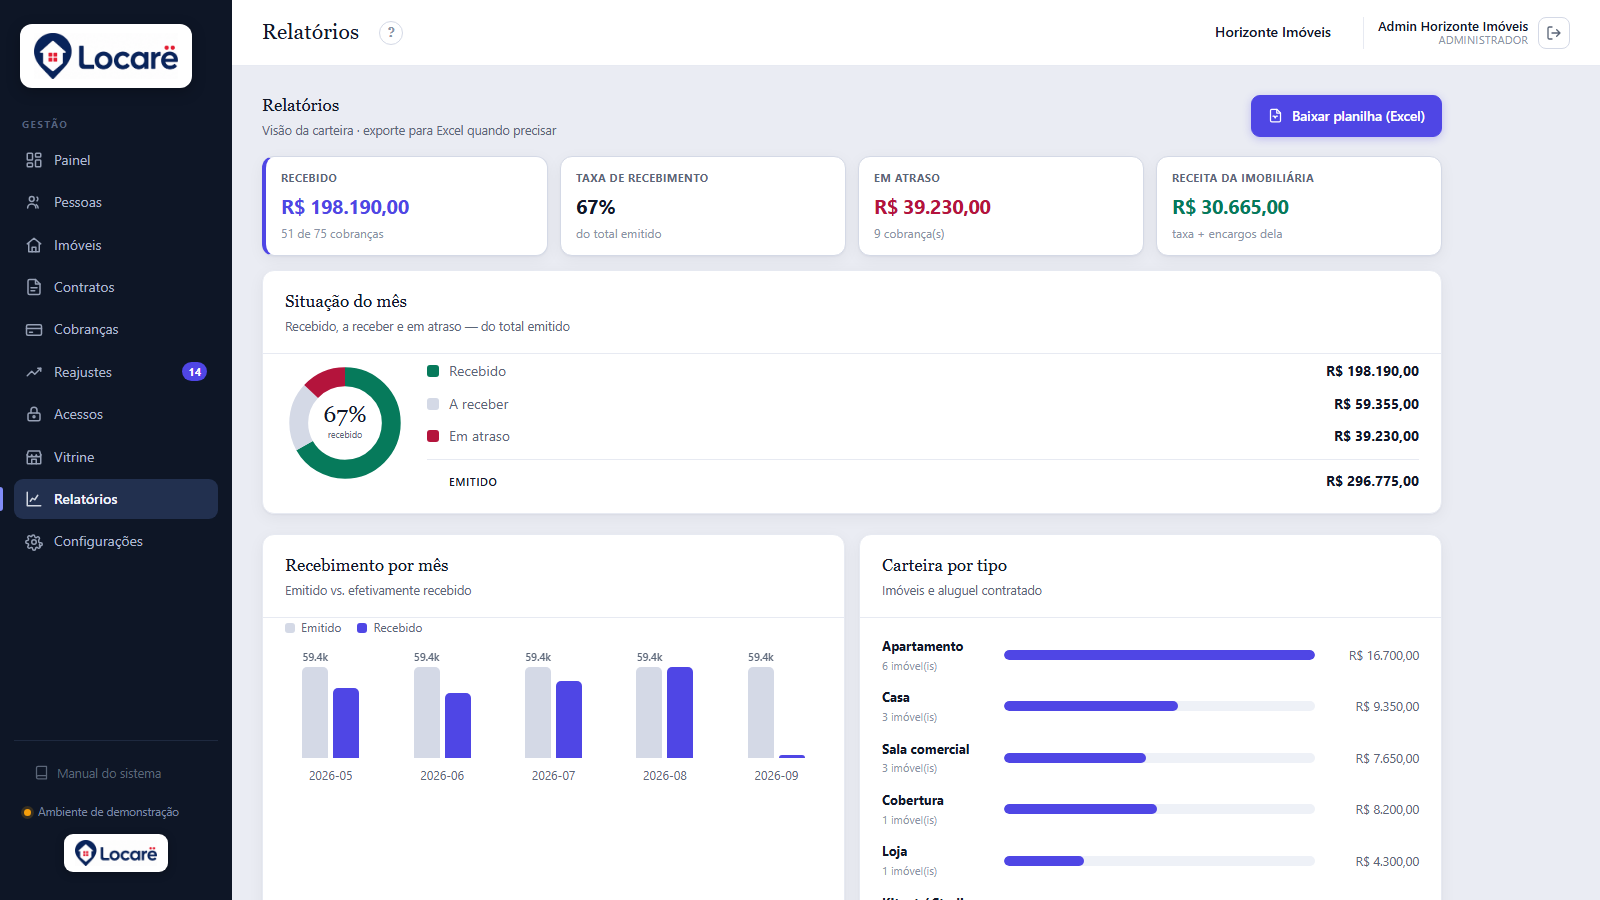Click the 2026-08 Recebido bar
The width and height of the screenshot is (1600, 900).
pyautogui.click(x=680, y=712)
